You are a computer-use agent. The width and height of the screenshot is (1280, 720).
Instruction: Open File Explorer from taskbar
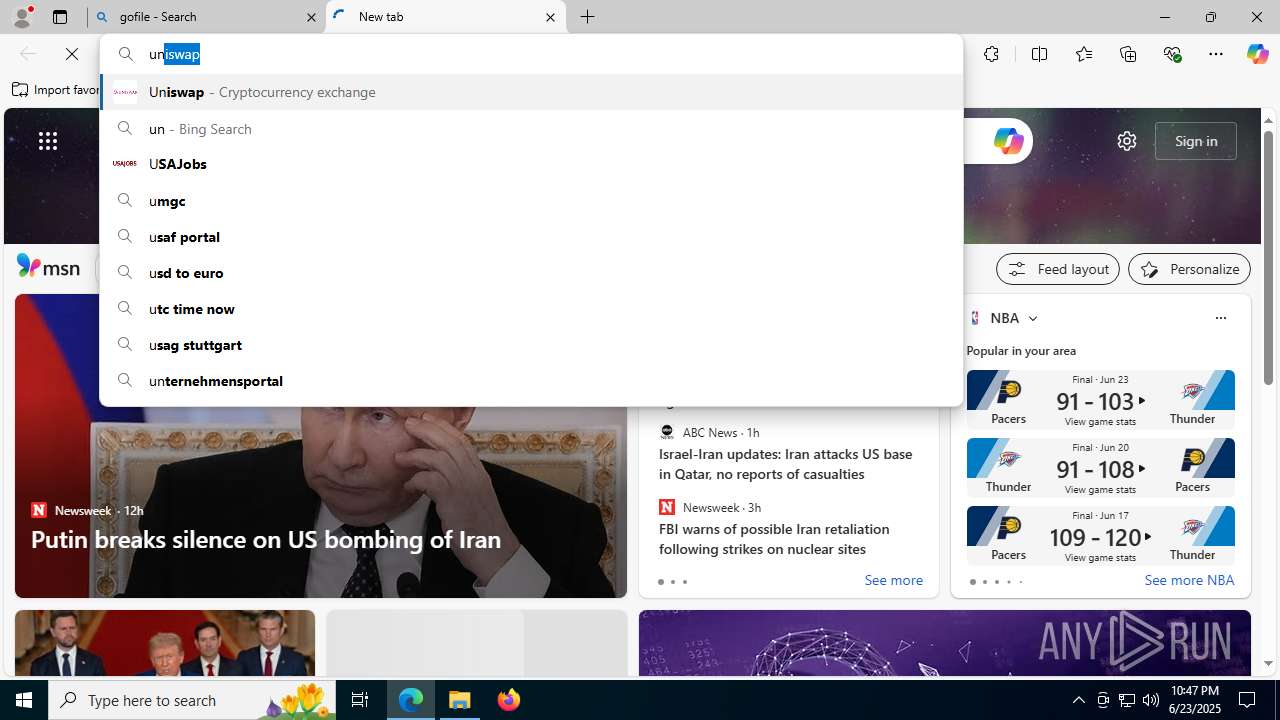[x=460, y=700]
